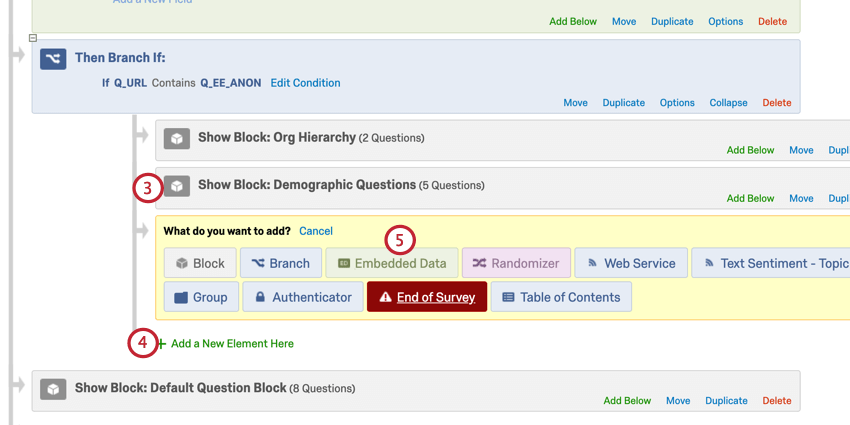Collapse the Then Branch If element
This screenshot has height=425, width=850.
(x=728, y=102)
